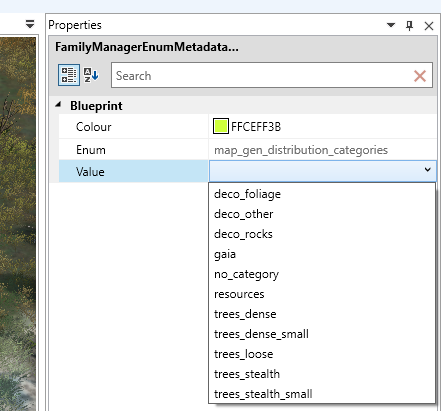The image size is (441, 411).
Task: Click the terrain viewport on the left
Action: [18, 223]
